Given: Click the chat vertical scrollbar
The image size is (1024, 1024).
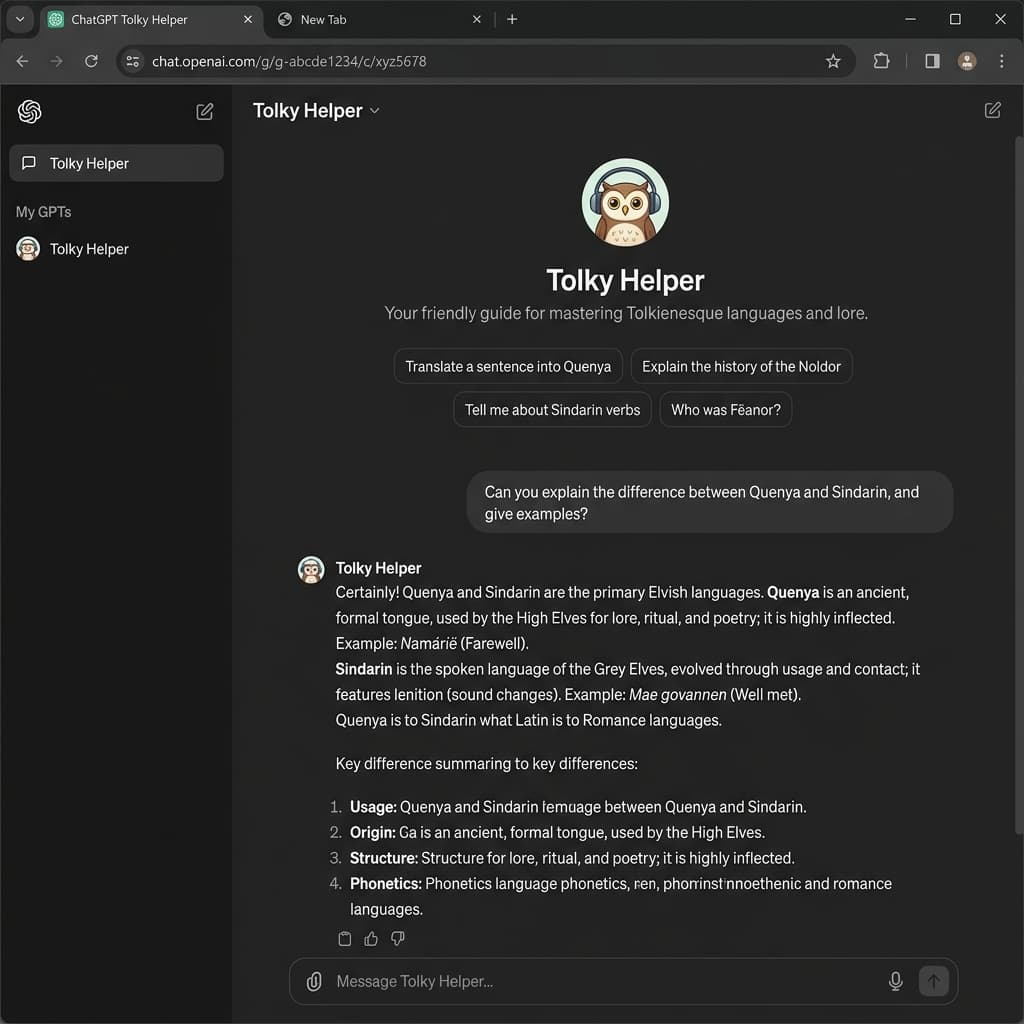Looking at the screenshot, I should click(1018, 483).
